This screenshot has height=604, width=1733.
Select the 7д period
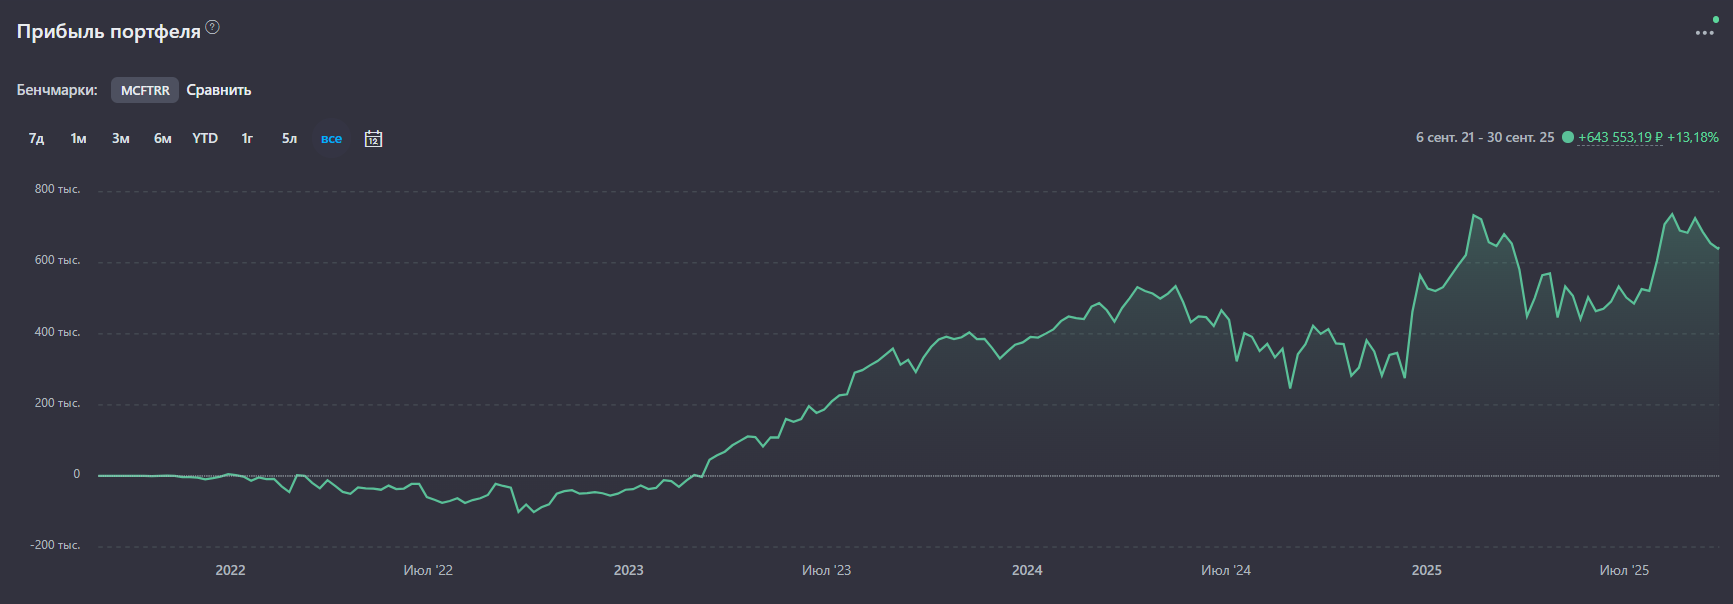click(x=36, y=139)
